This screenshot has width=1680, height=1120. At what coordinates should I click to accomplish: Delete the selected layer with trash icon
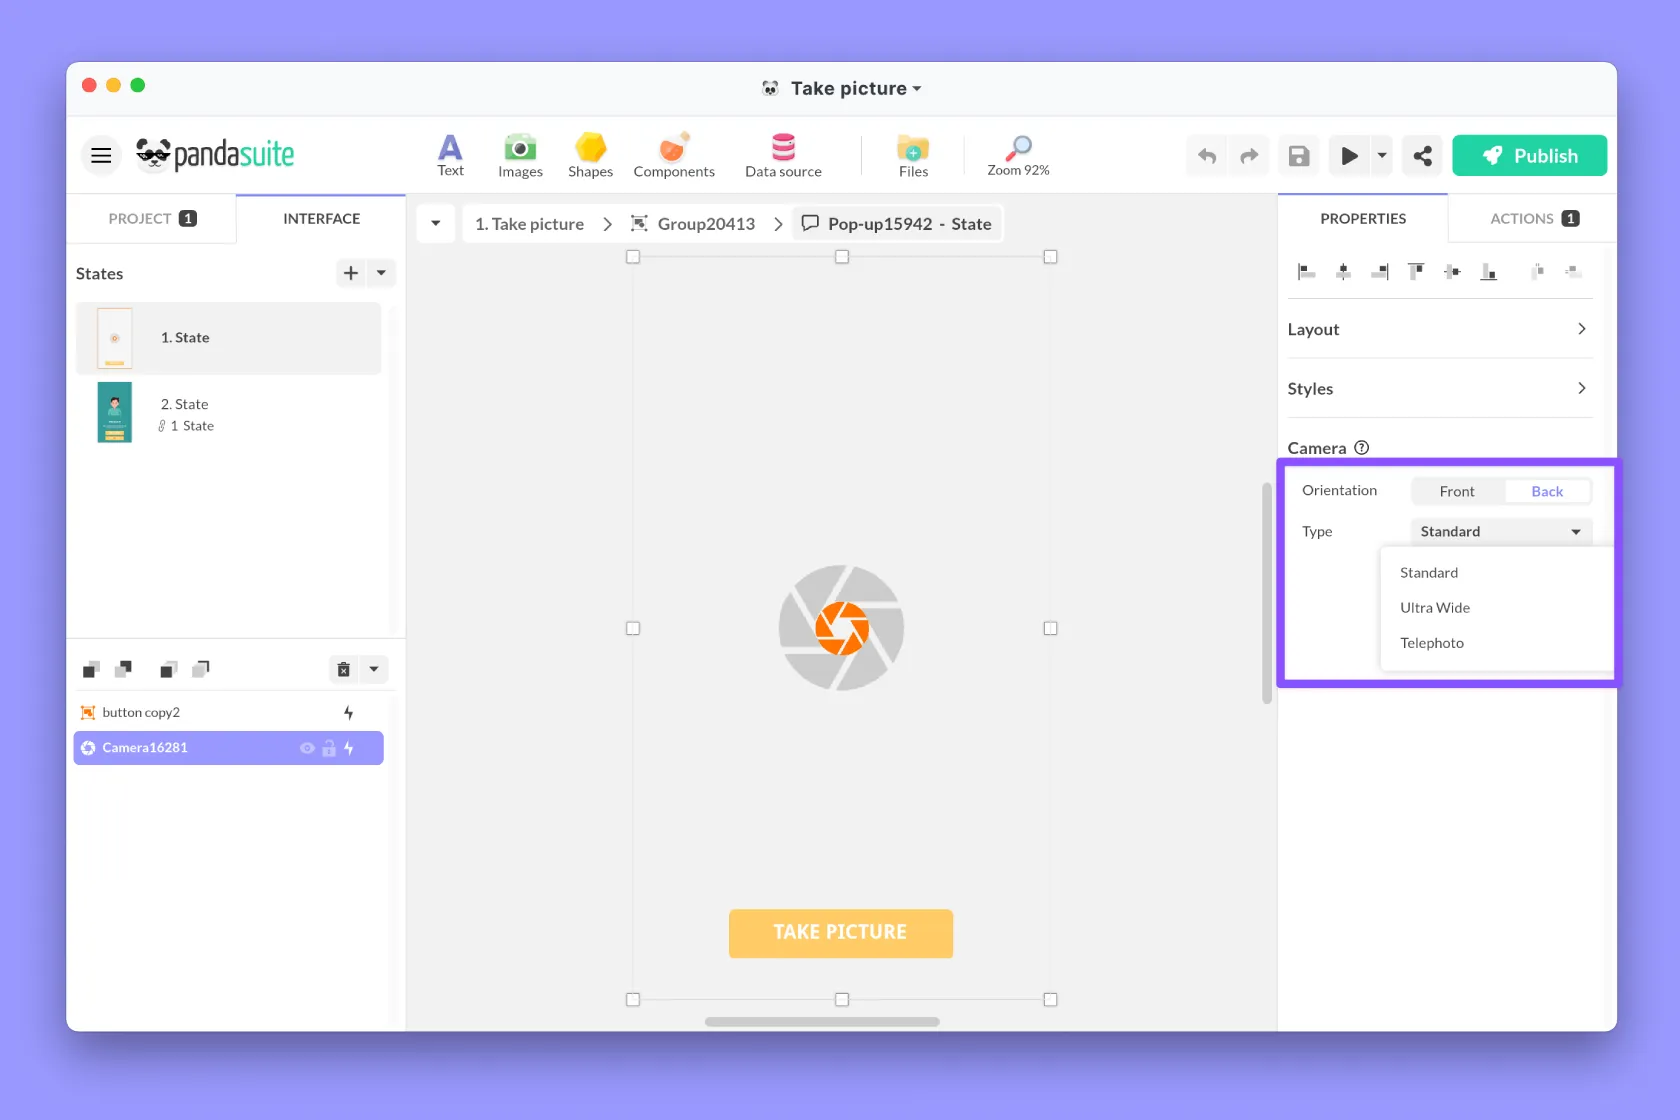click(x=343, y=669)
